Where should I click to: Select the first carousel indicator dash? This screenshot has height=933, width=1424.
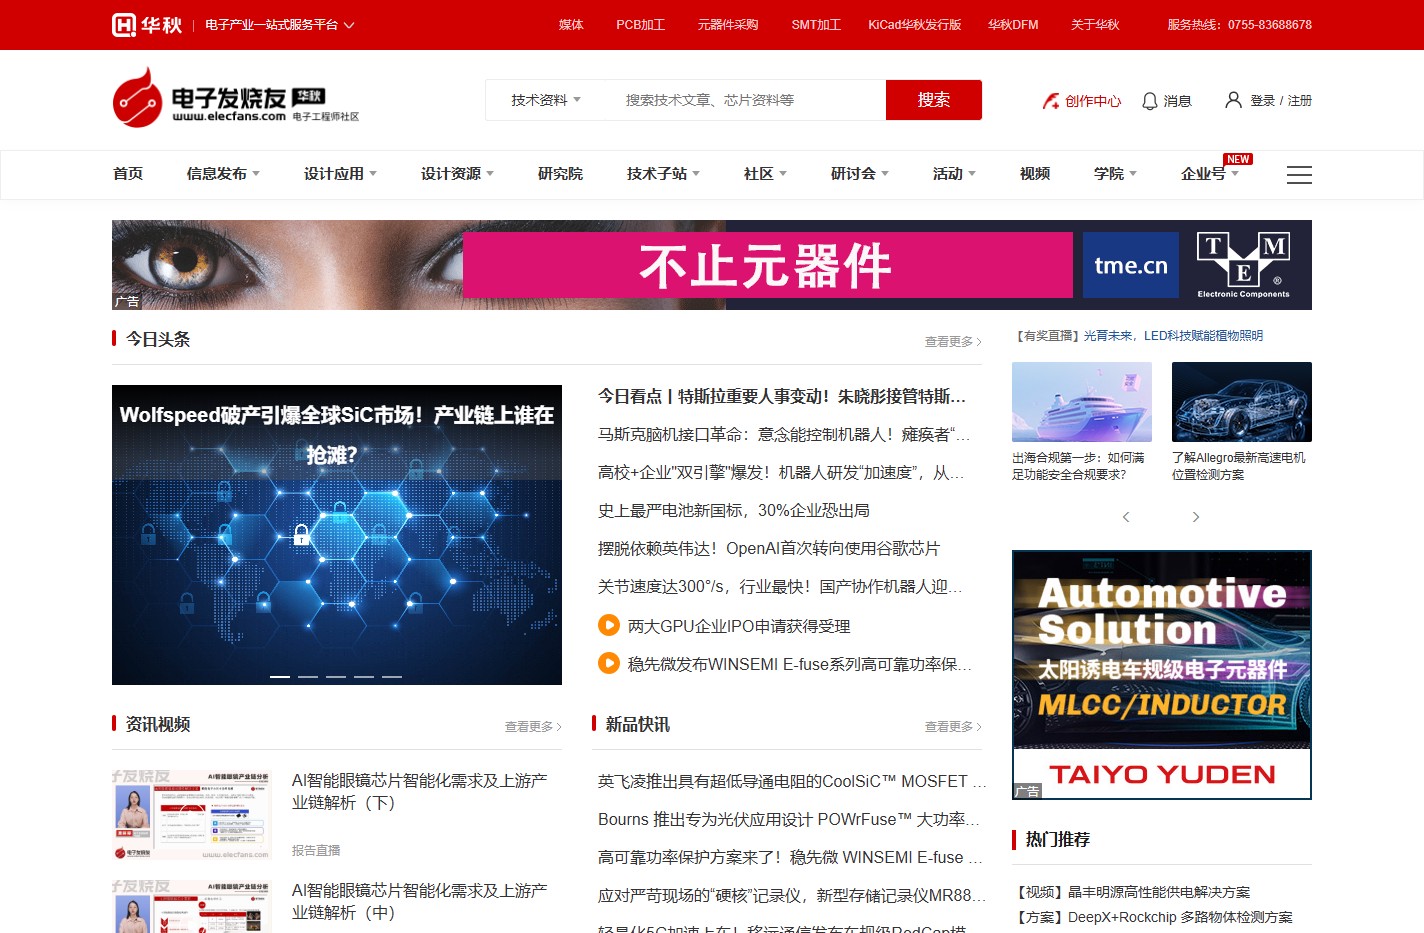pyautogui.click(x=280, y=677)
